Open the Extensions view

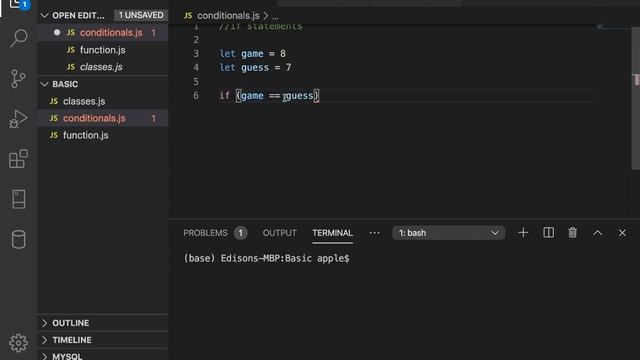[18, 159]
